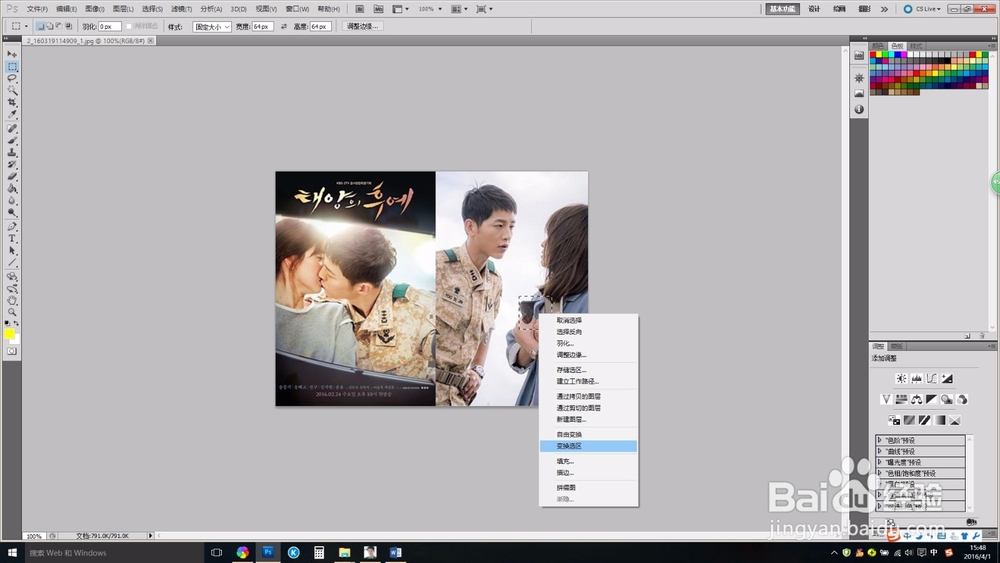Add a Channel Mixer adjustment
This screenshot has height=563, width=1000.
[962, 399]
